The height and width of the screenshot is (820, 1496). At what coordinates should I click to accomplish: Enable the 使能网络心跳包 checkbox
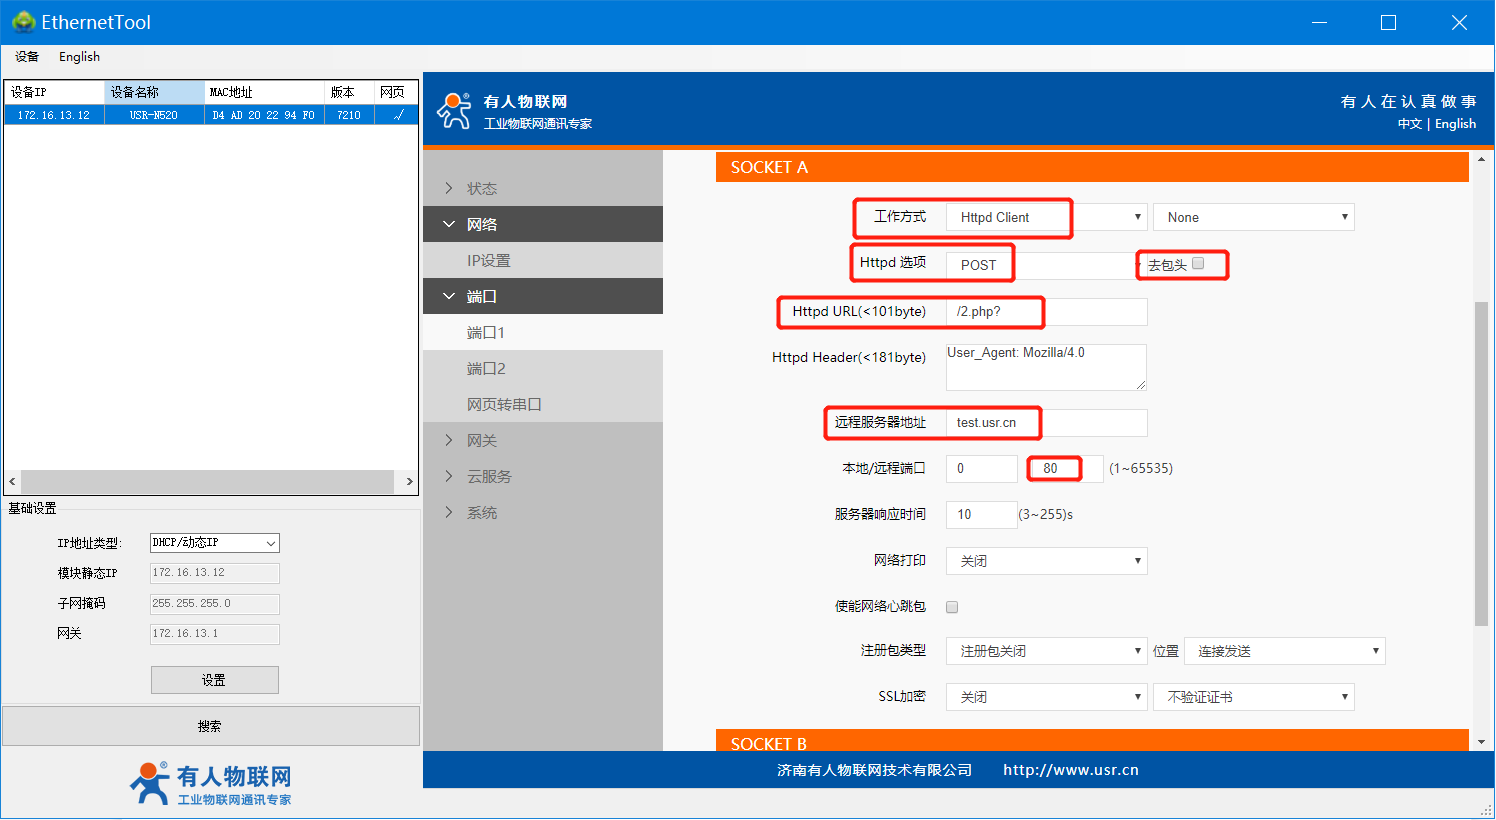pos(952,607)
